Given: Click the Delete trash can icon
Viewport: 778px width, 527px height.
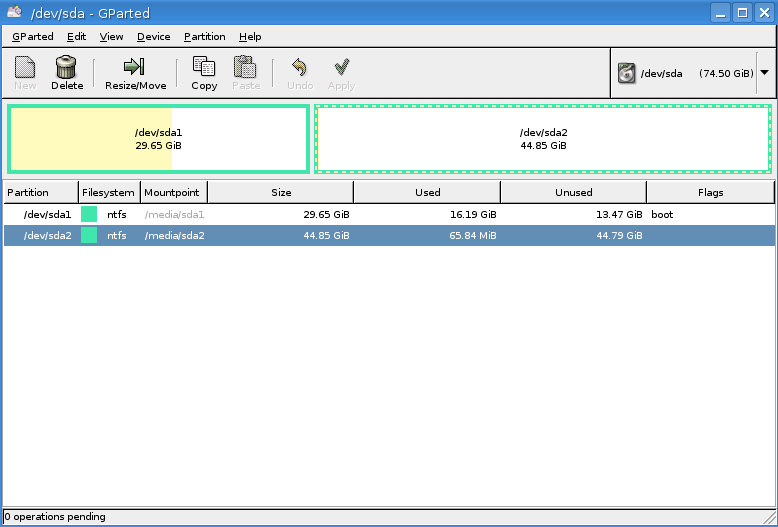Looking at the screenshot, I should [x=67, y=67].
